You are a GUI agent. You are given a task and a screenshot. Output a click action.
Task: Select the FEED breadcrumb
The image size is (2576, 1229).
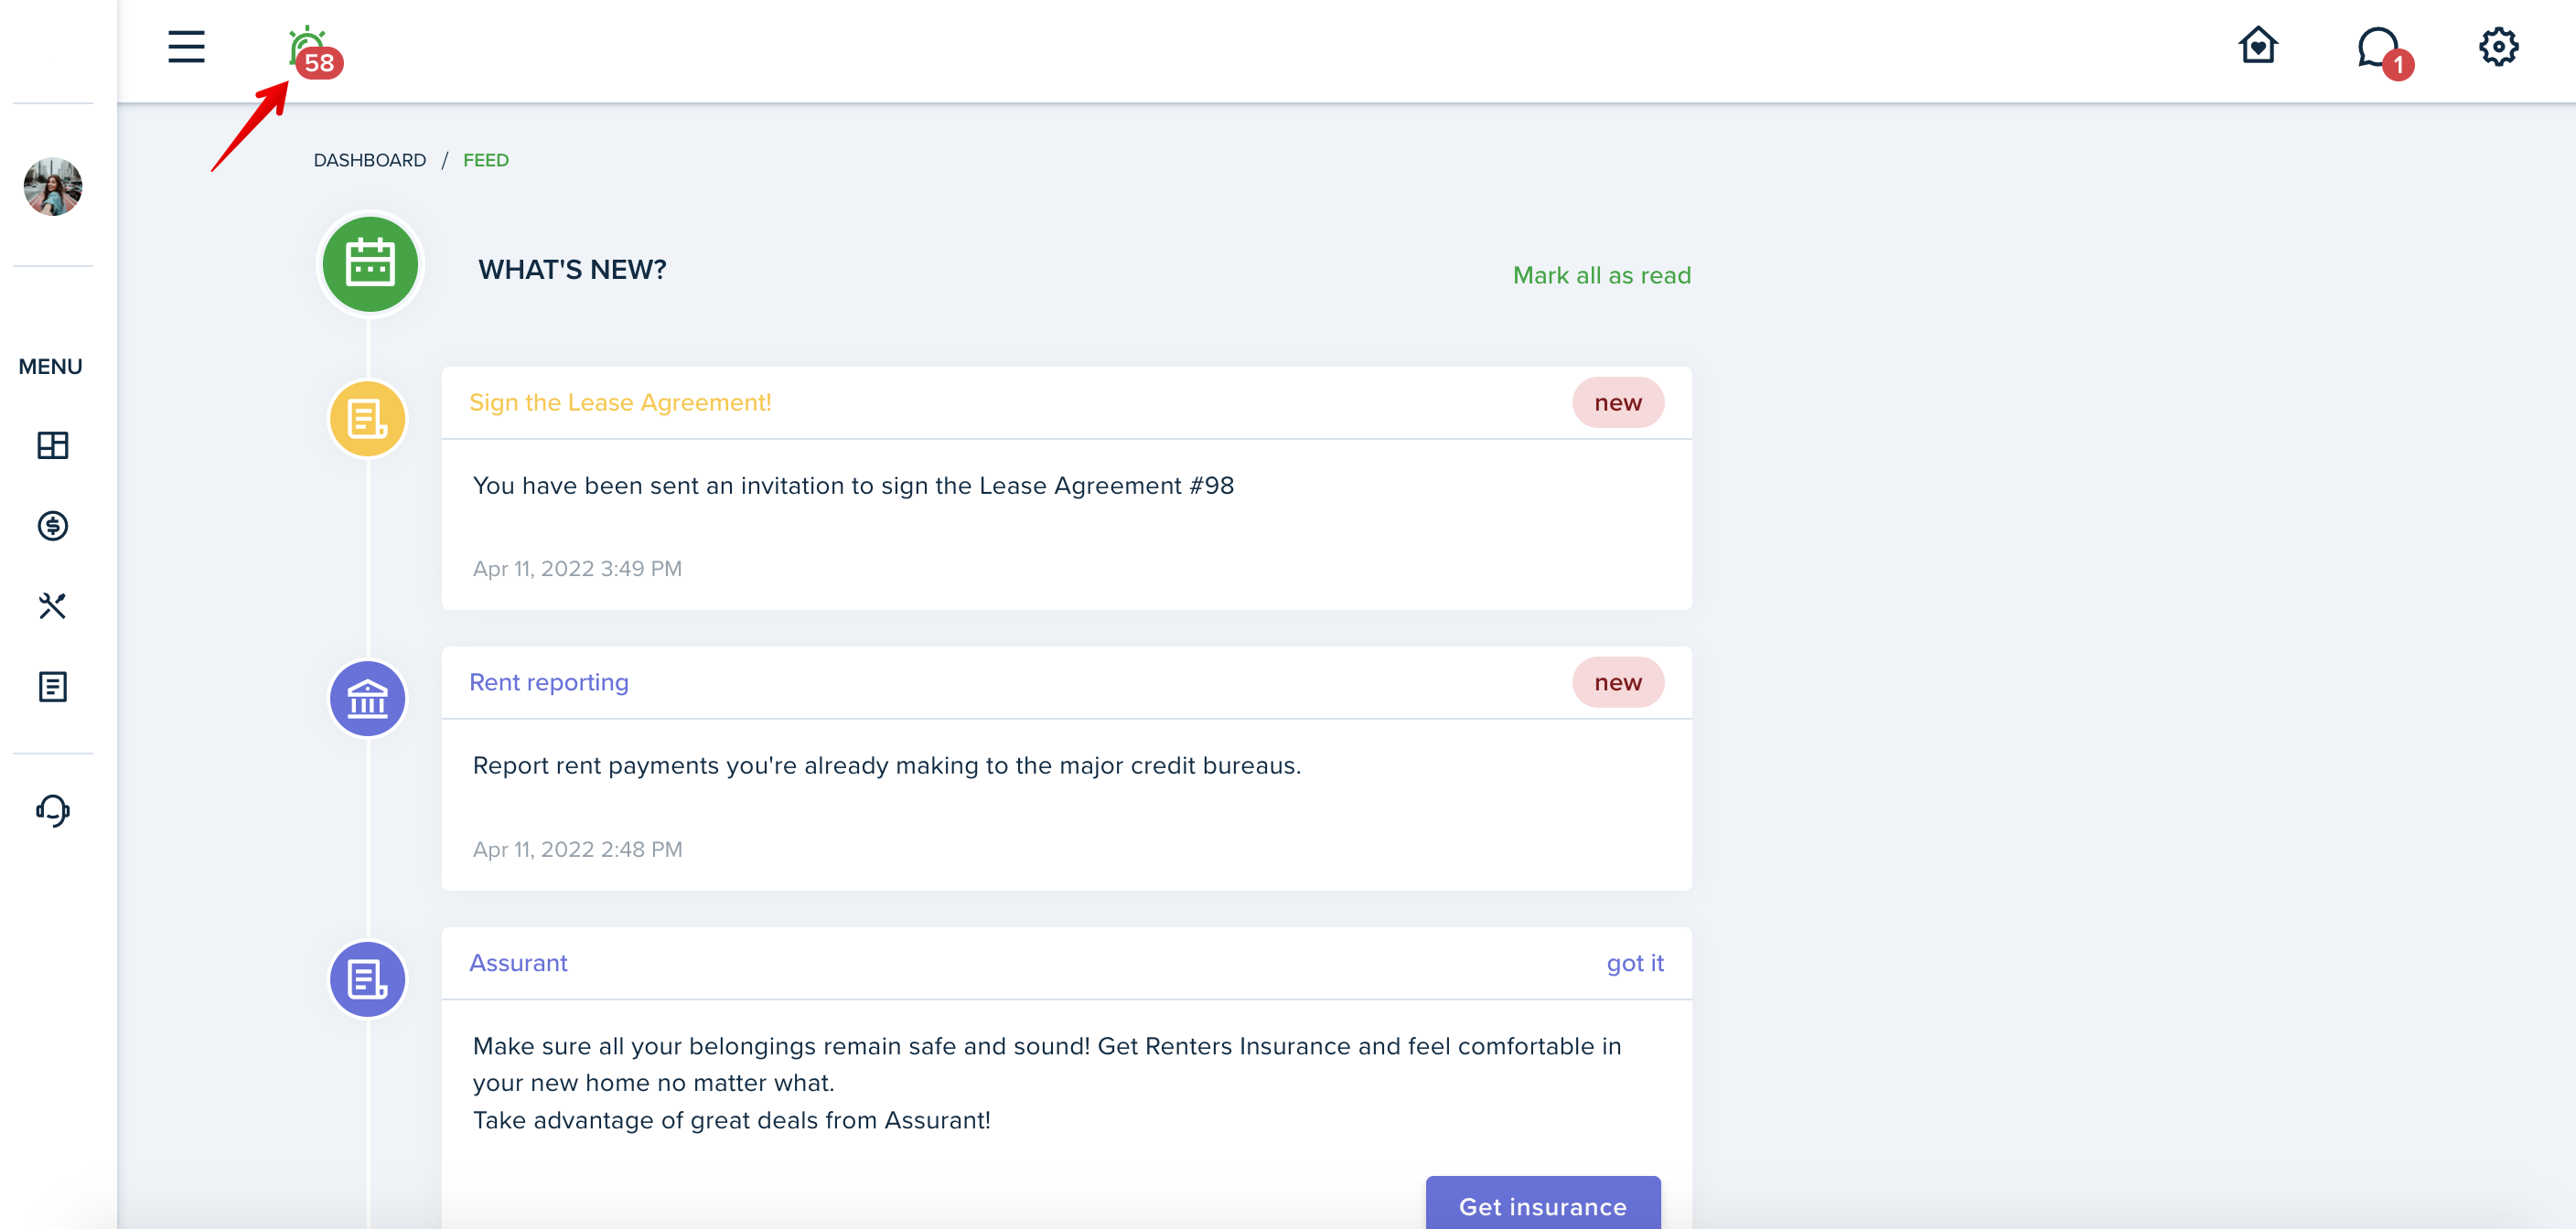coord(486,160)
